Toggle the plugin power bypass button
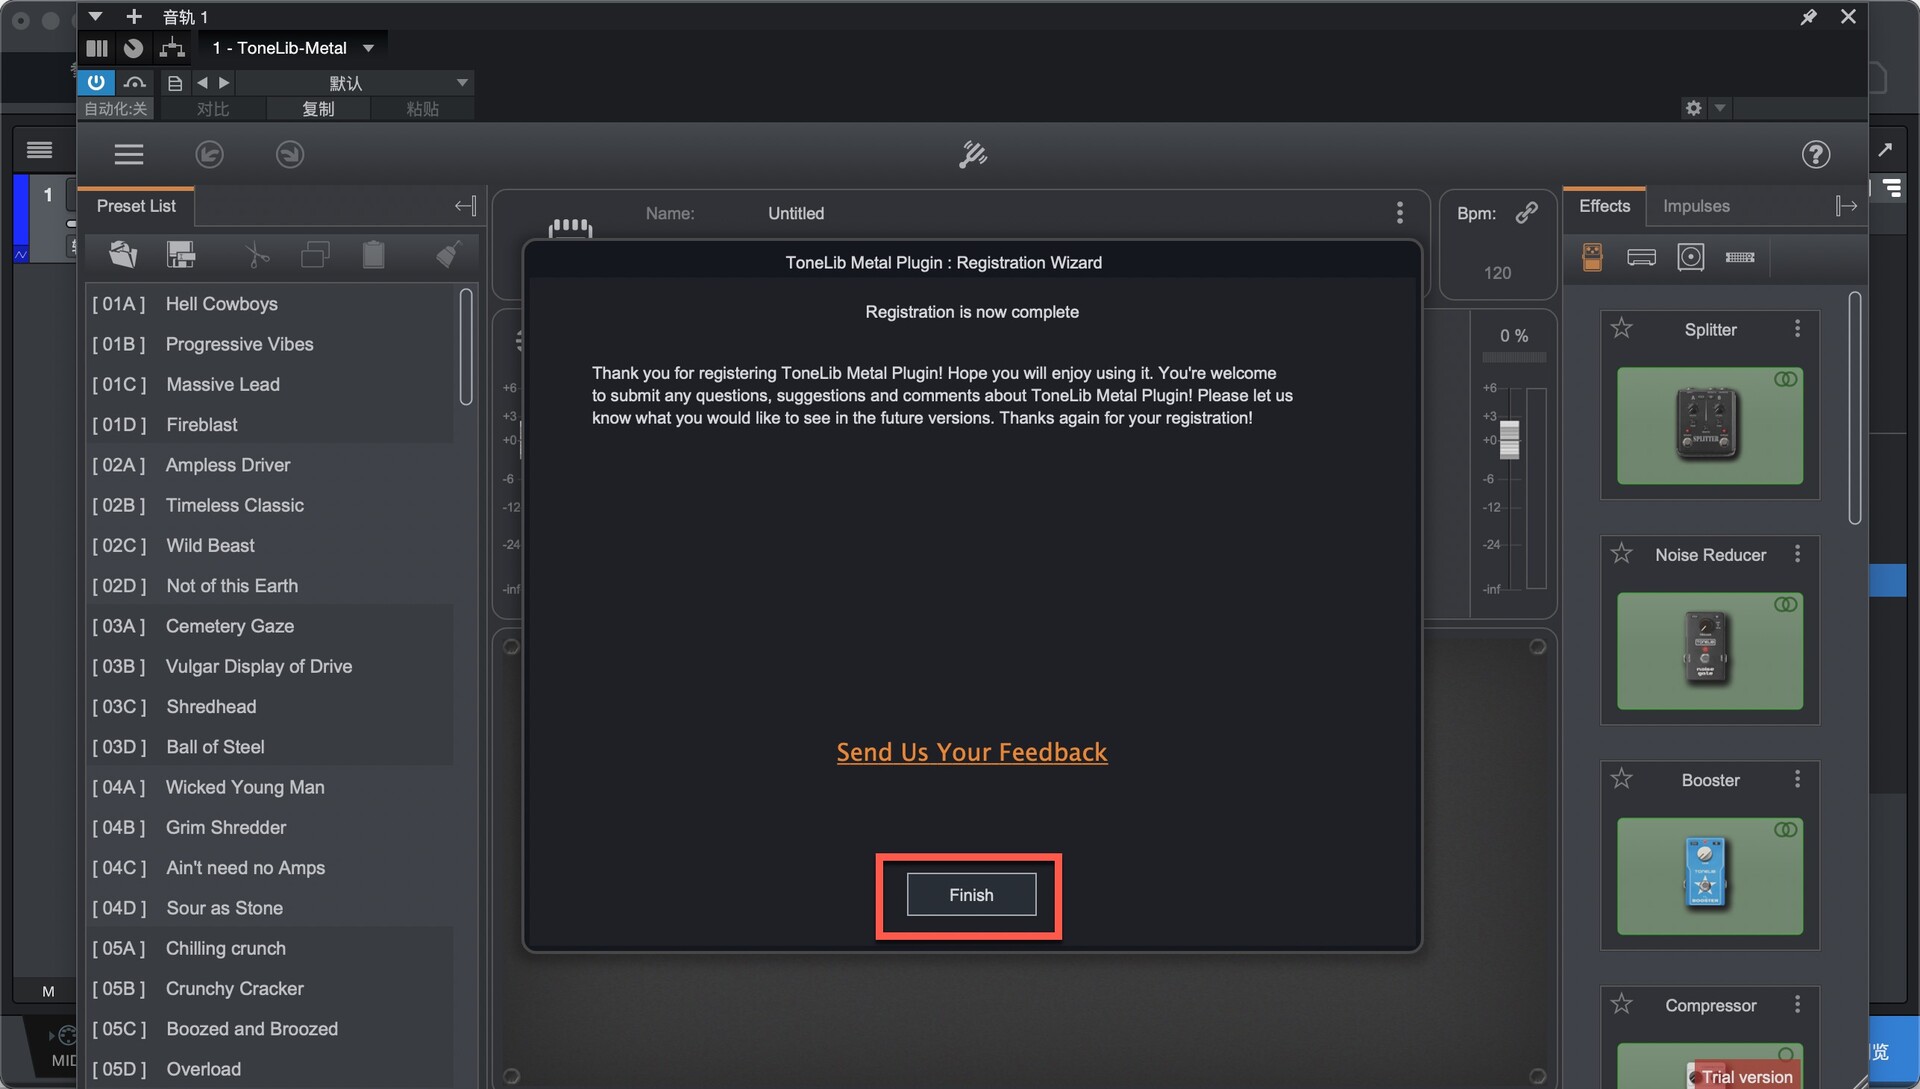Viewport: 1920px width, 1089px height. [x=96, y=83]
